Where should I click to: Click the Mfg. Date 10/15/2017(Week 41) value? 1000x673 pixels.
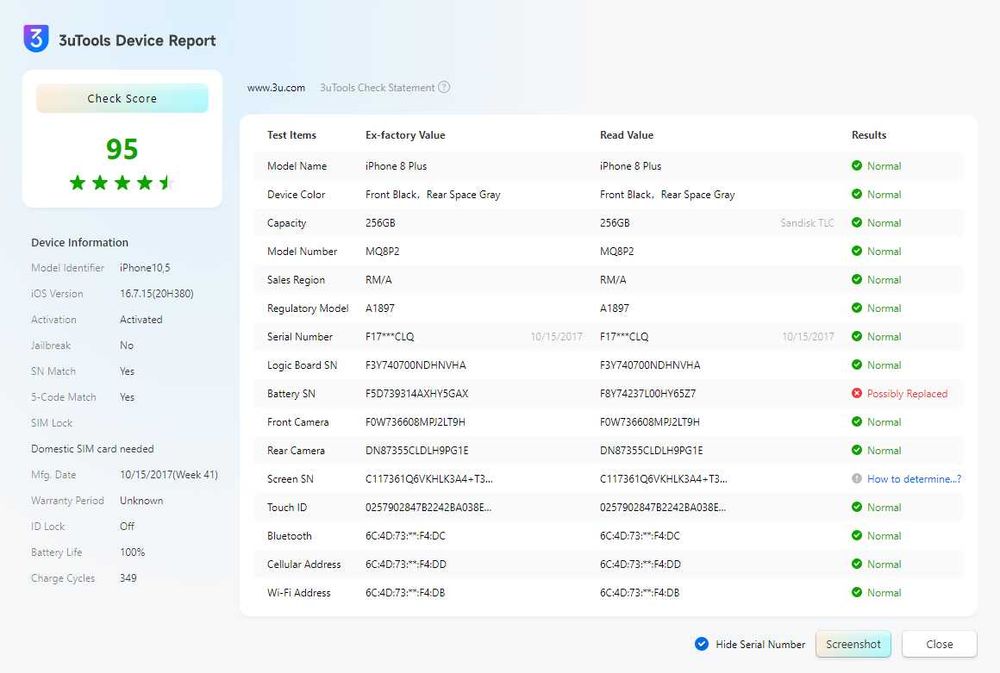pos(169,475)
